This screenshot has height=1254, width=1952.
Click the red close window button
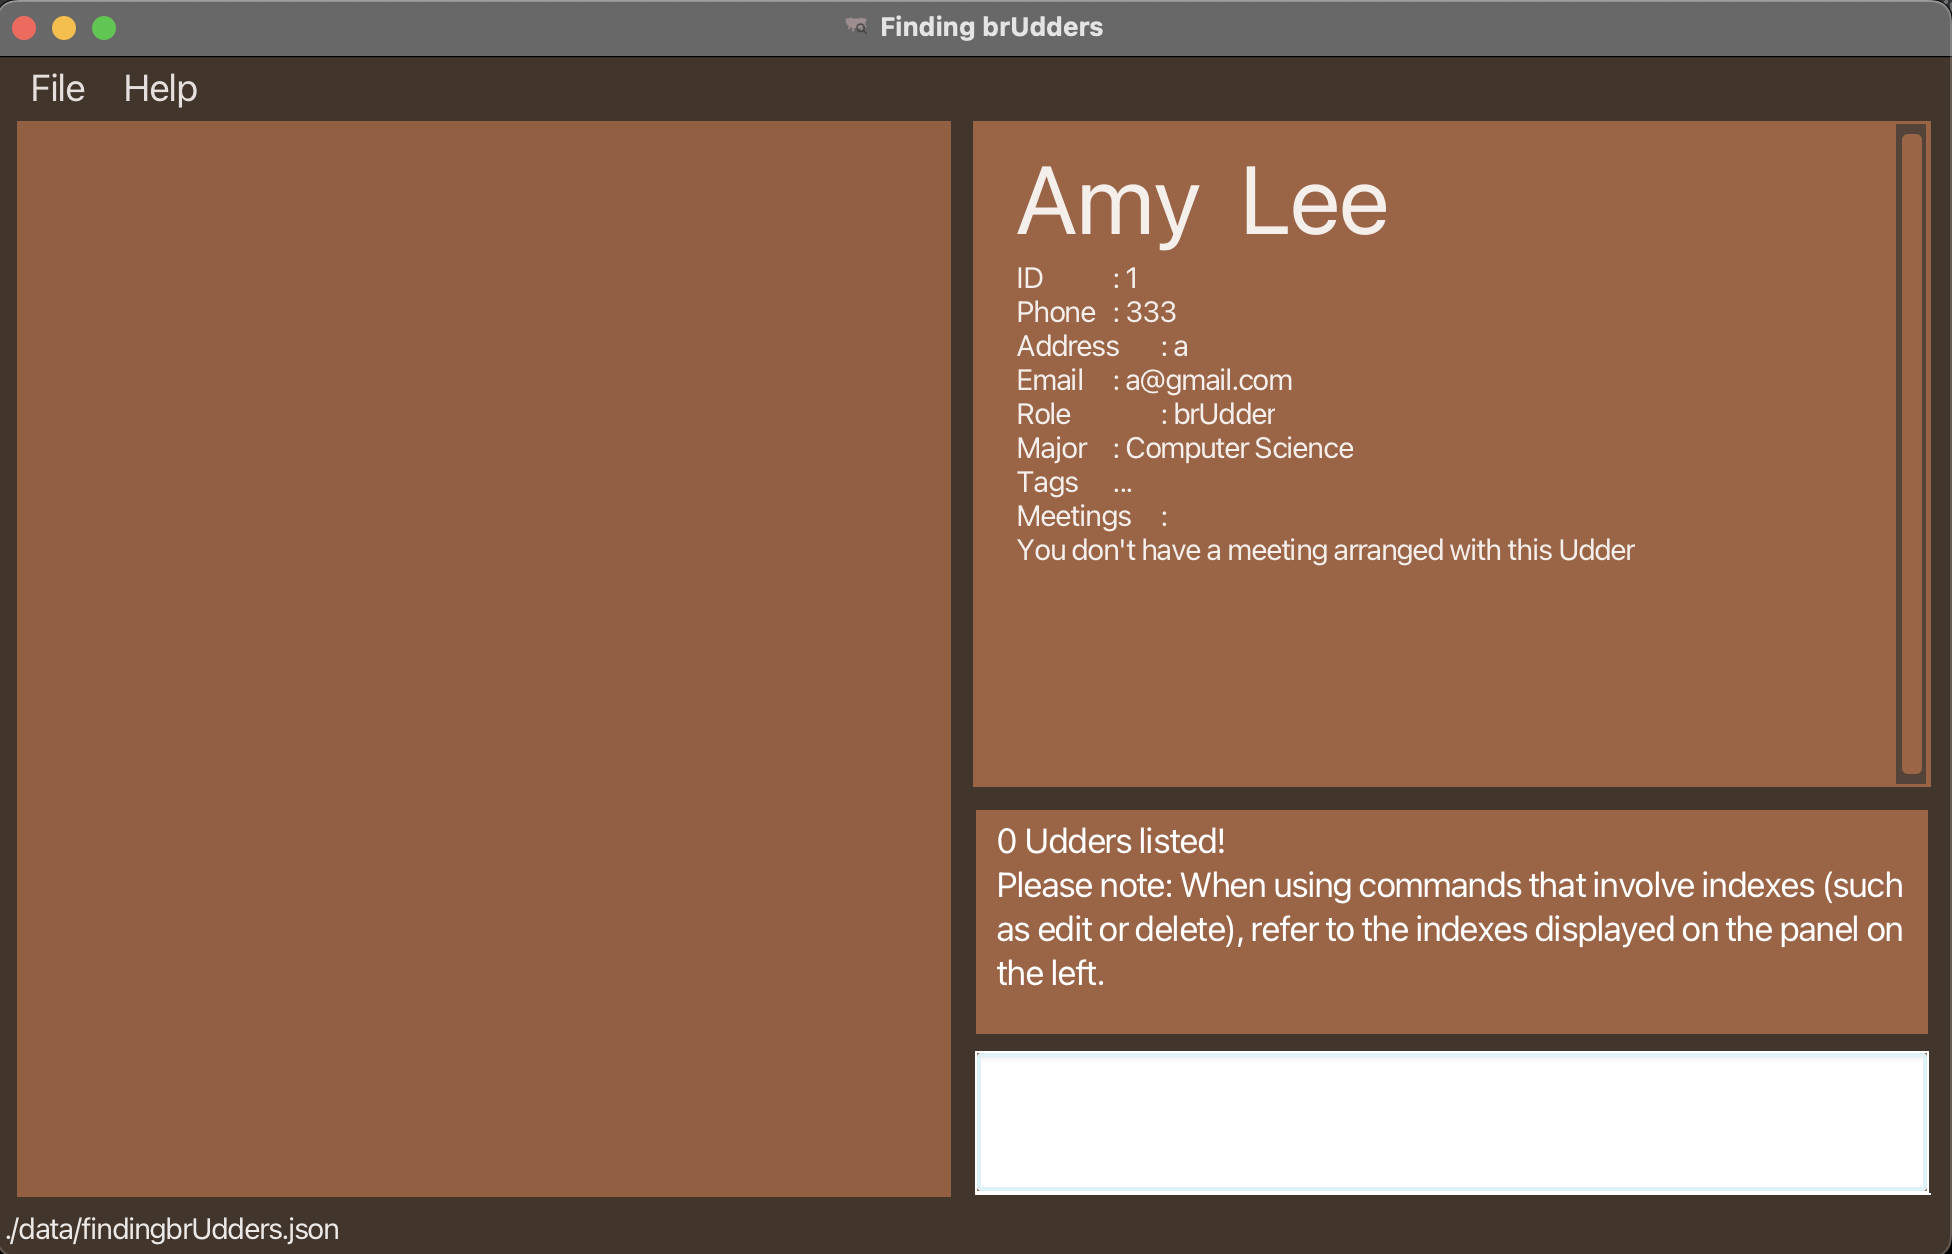point(25,28)
